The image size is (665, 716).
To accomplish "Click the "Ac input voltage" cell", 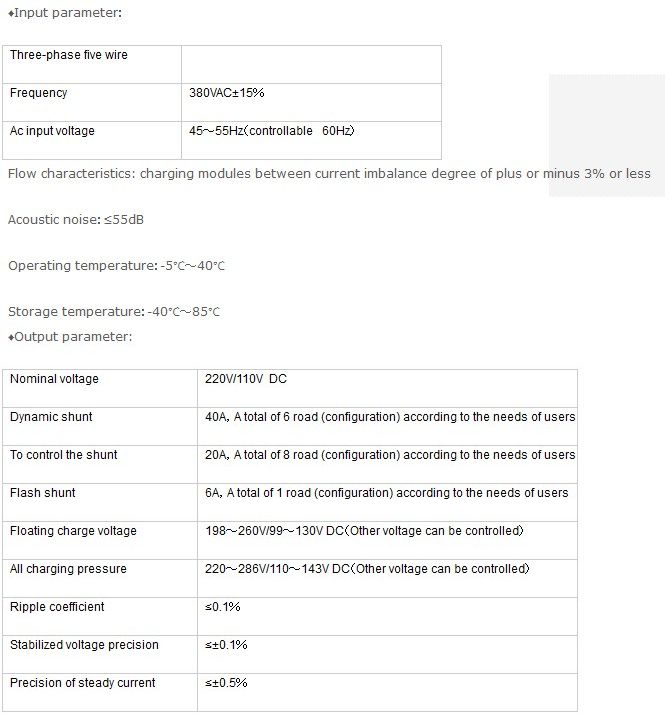I will click(x=52, y=131).
